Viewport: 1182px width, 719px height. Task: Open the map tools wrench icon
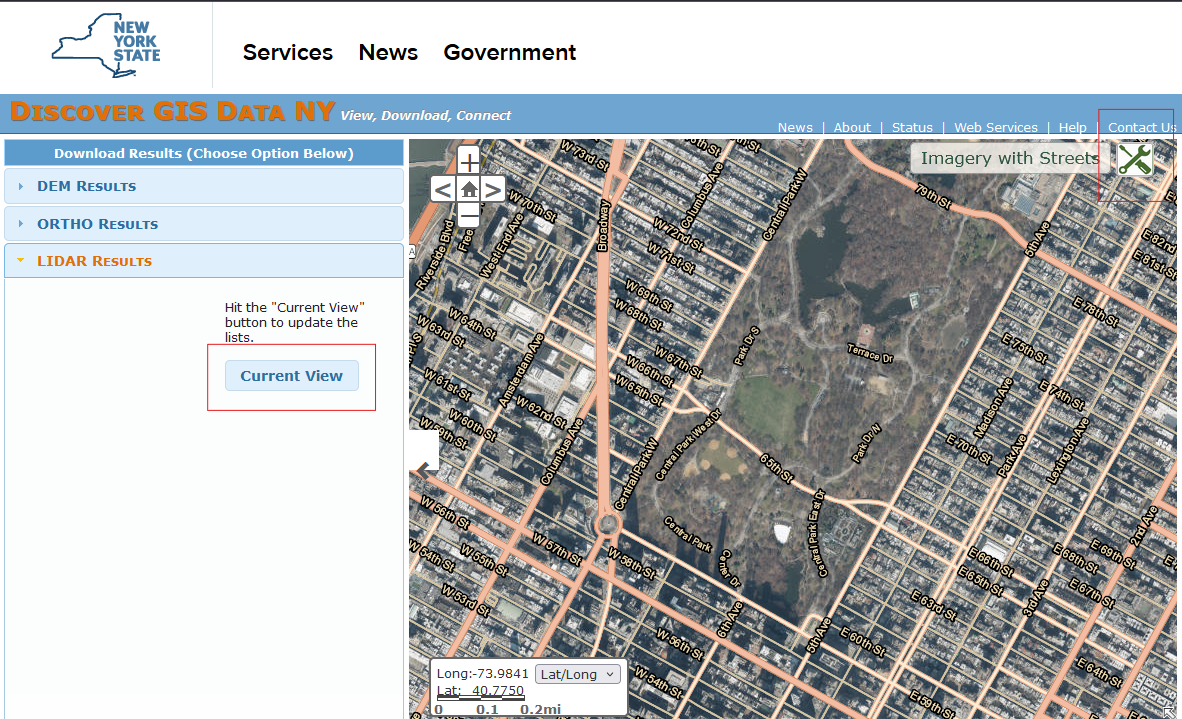[x=1135, y=159]
